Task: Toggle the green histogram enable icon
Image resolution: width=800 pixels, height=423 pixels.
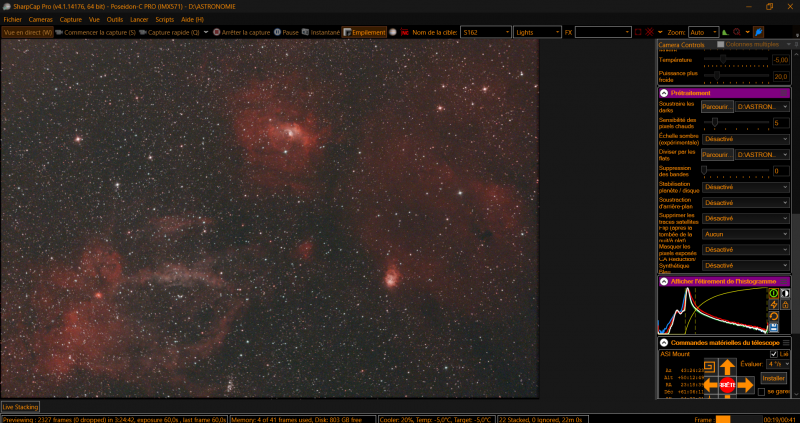Action: click(773, 293)
